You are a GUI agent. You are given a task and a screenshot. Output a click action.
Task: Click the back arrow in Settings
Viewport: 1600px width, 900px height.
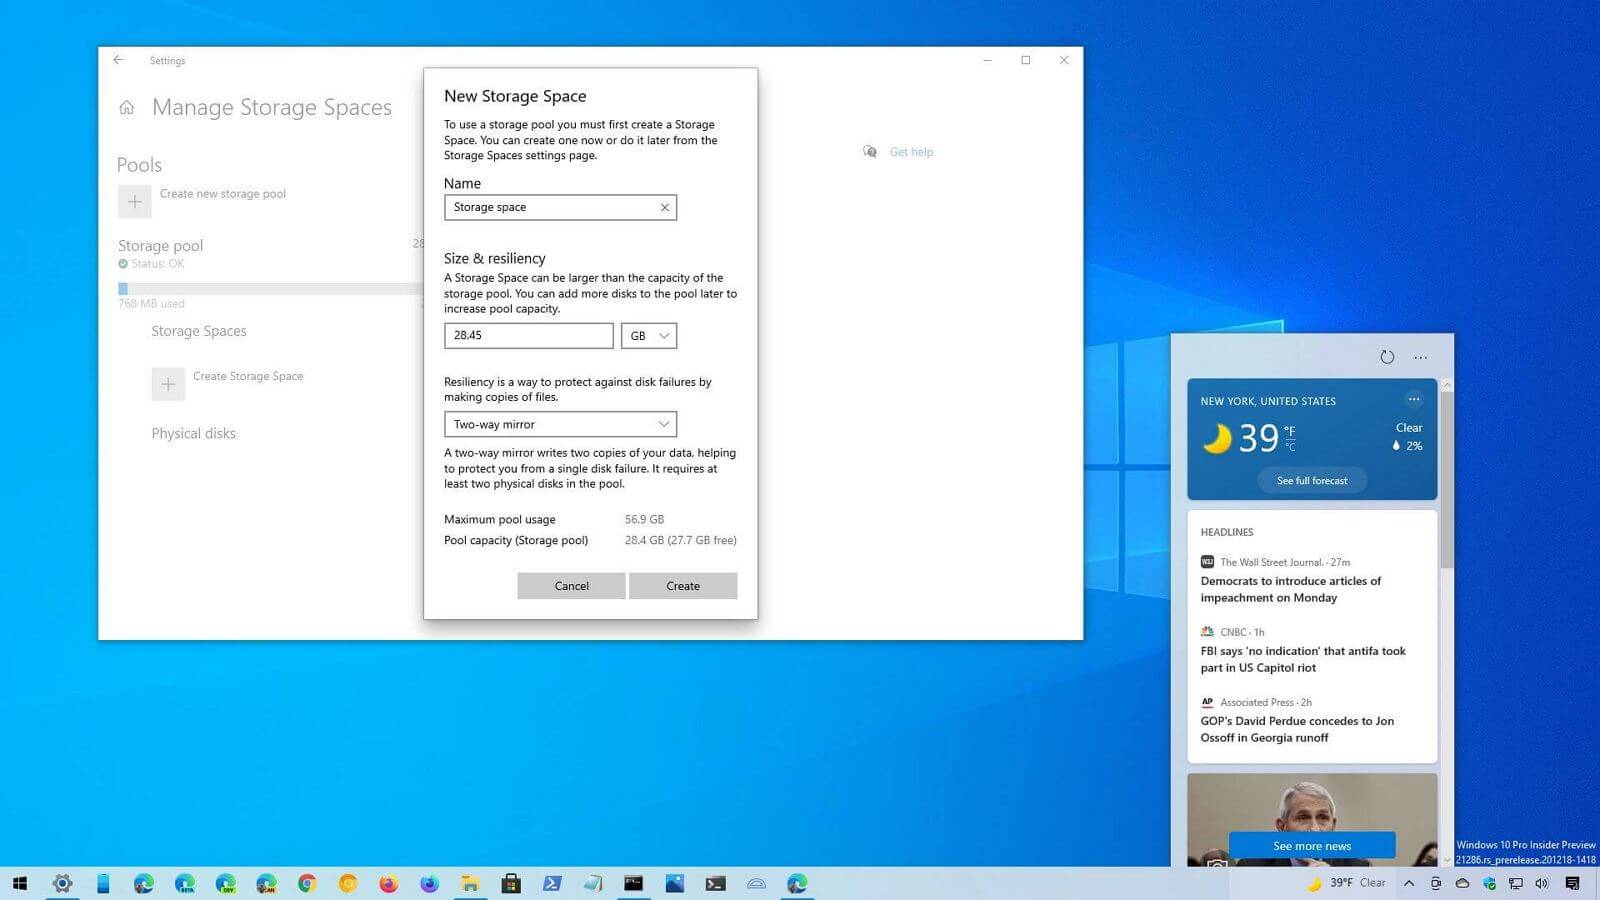pyautogui.click(x=118, y=60)
